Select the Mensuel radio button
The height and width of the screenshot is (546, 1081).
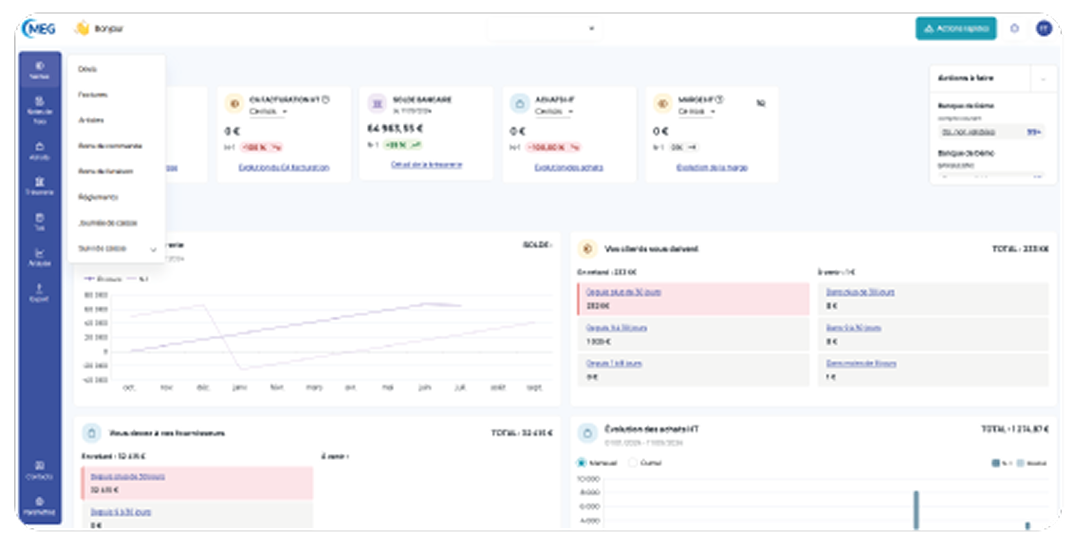point(582,463)
